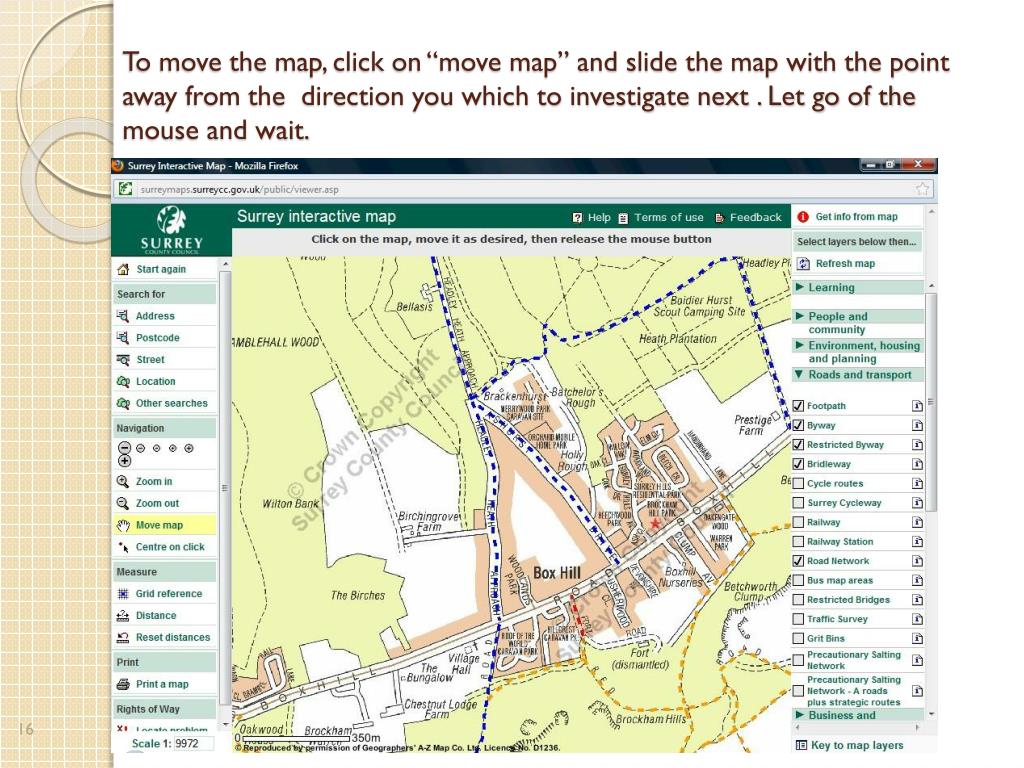Click left sidebar scrollbar up arrow
The width and height of the screenshot is (1024, 768).
pyautogui.click(x=225, y=264)
